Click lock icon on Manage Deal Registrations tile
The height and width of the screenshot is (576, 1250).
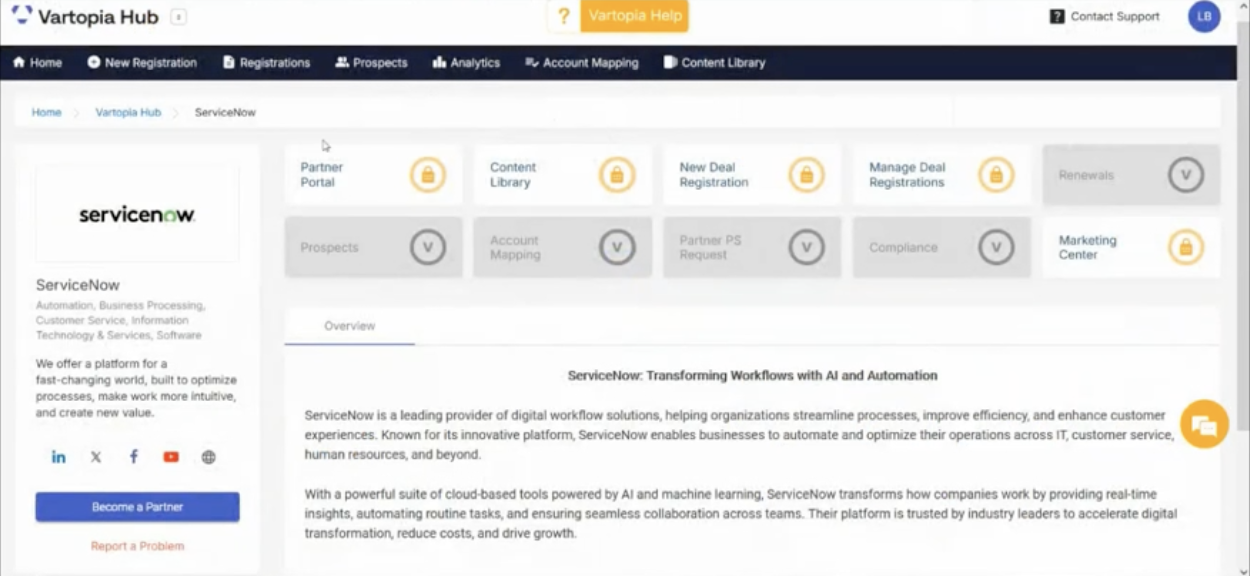click(x=996, y=175)
